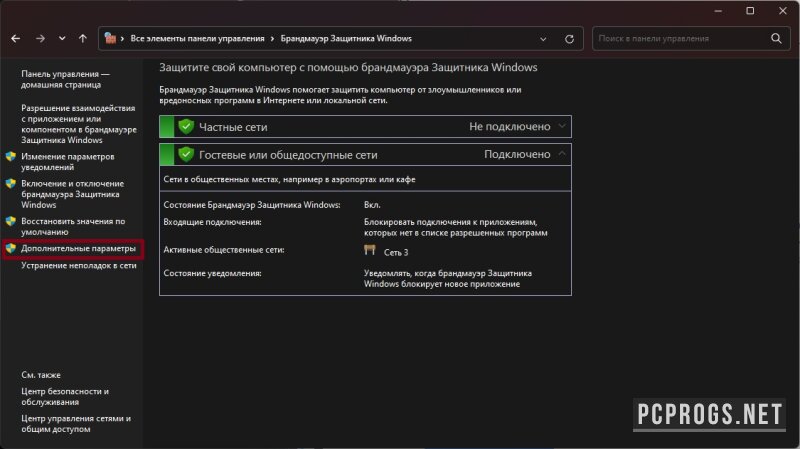800x449 pixels.
Task: Click 'Активные общественные сети:' label
Action: pyautogui.click(x=224, y=250)
